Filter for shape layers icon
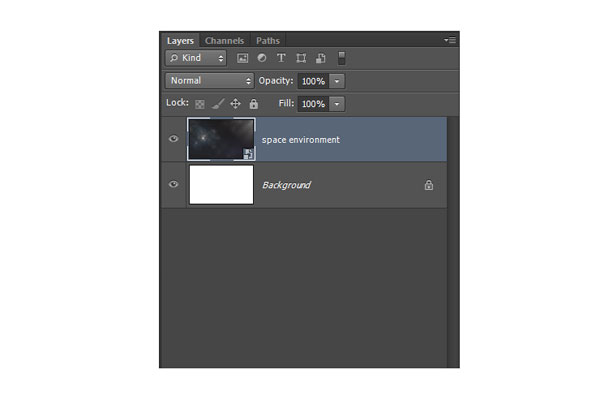600x400 pixels. coord(301,58)
